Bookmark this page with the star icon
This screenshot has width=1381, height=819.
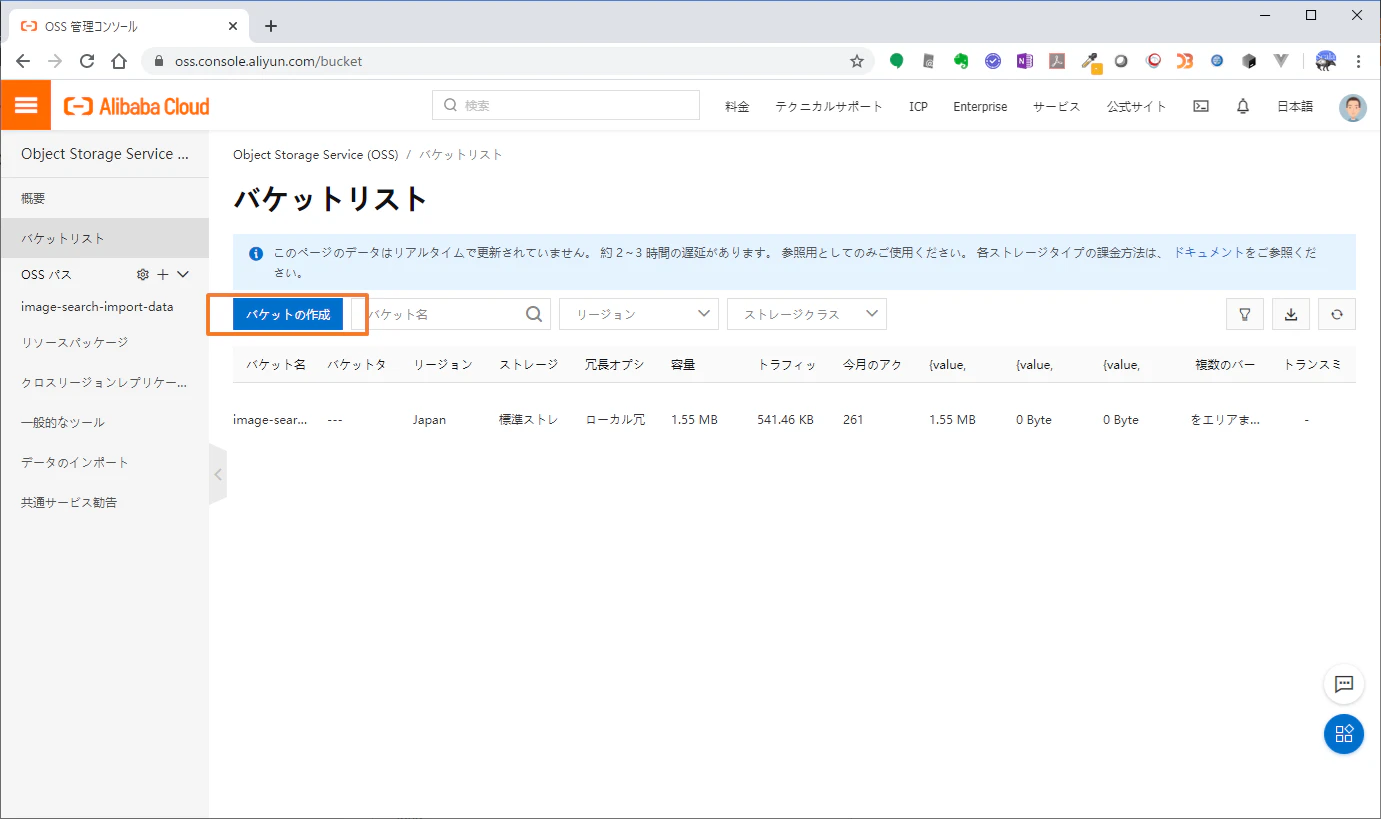click(857, 61)
